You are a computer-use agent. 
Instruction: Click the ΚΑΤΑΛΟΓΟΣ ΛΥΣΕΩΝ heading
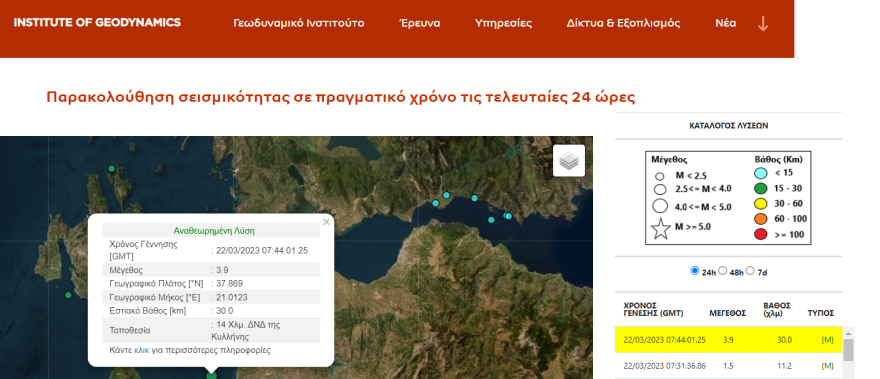coord(728,126)
